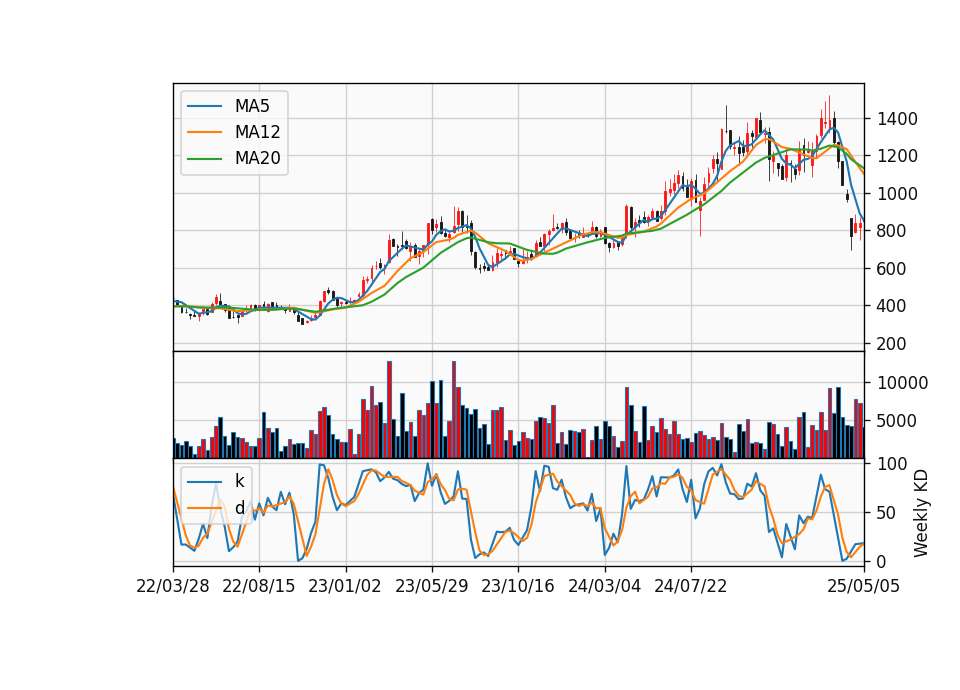Click the 22/08/15 date tick label
Image resolution: width=960 pixels, height=690 pixels.
click(x=258, y=587)
